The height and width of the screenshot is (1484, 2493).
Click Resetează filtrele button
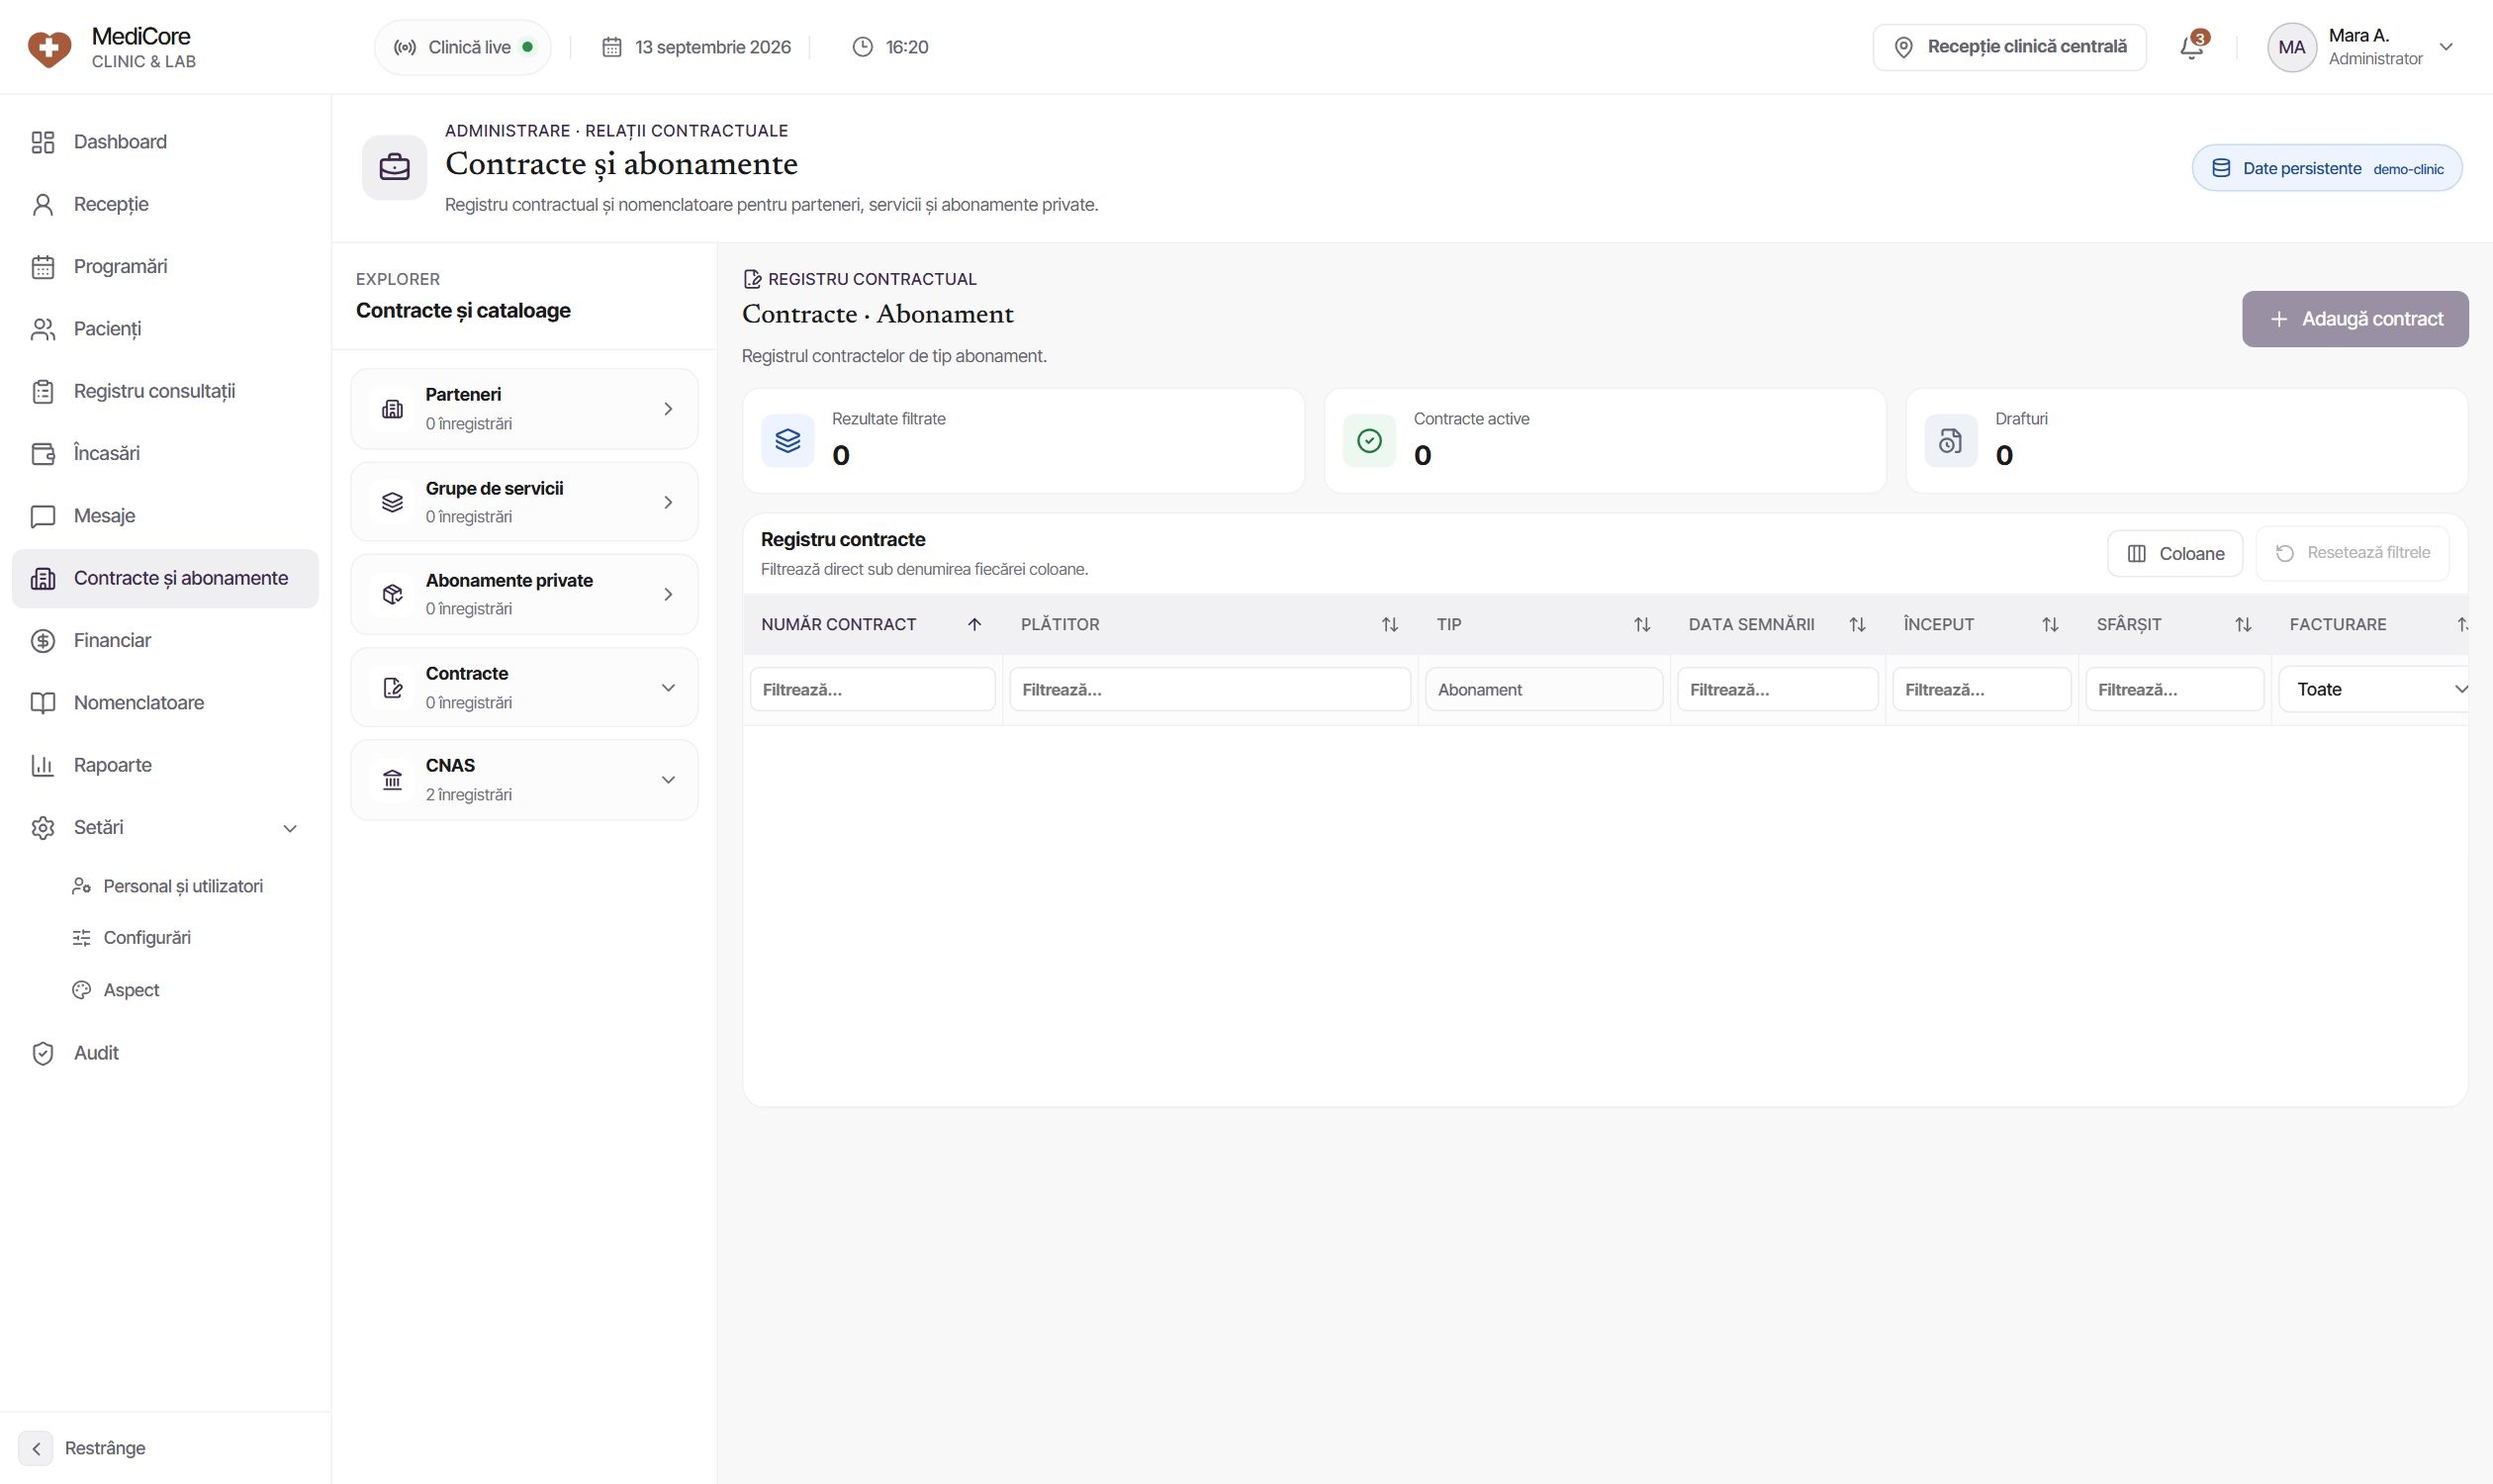point(2352,553)
